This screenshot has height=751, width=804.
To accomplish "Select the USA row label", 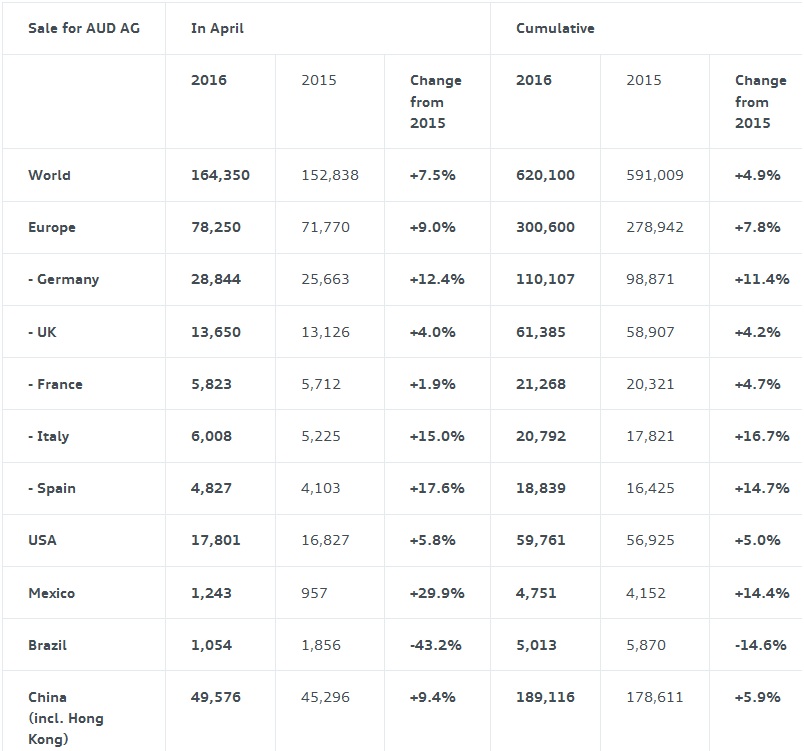I will pos(42,540).
